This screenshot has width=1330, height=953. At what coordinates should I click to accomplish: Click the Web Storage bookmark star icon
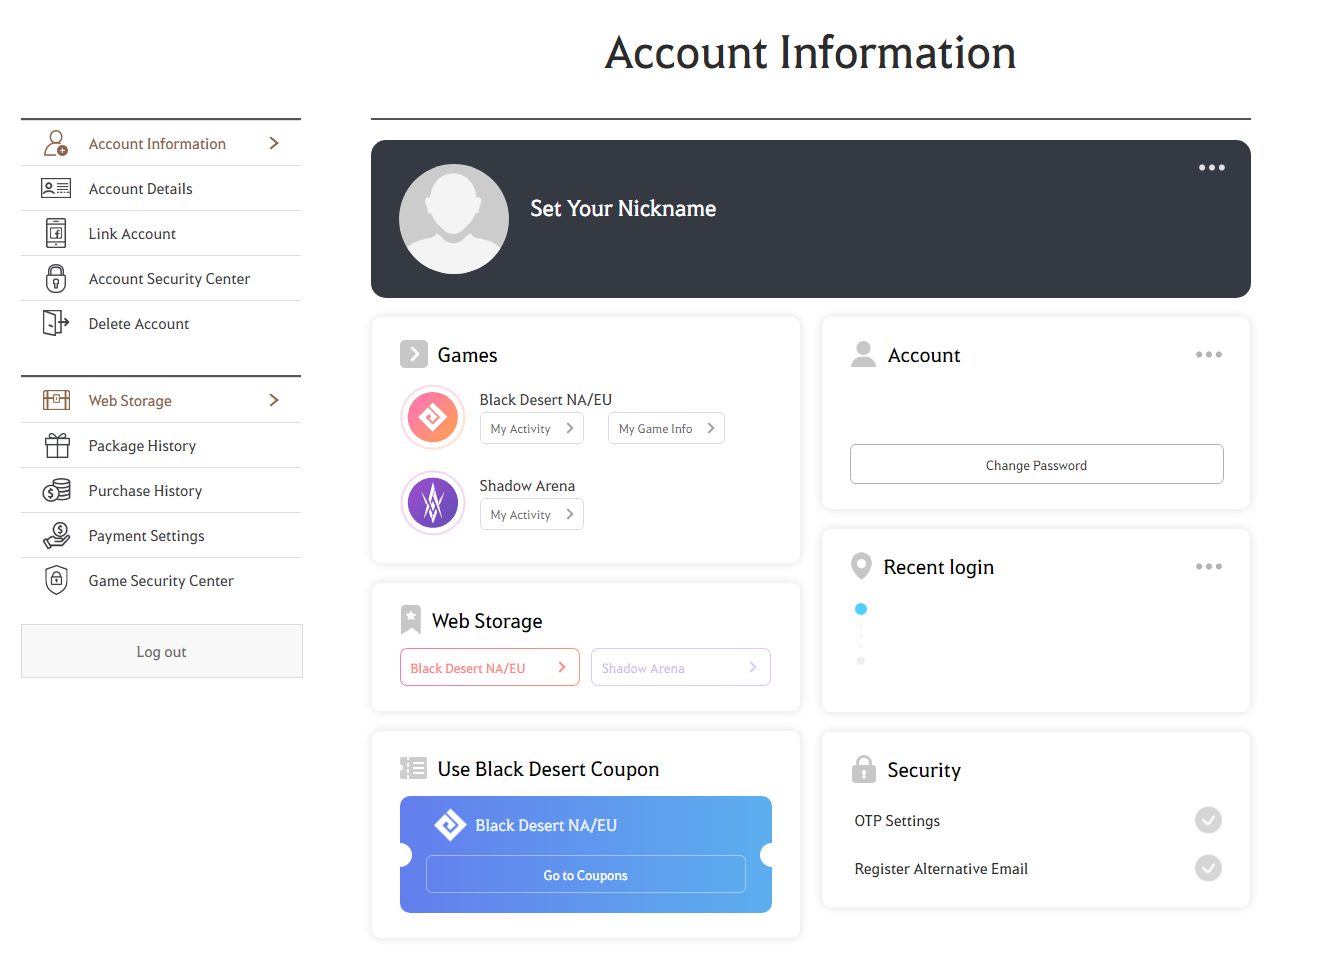[x=411, y=620]
